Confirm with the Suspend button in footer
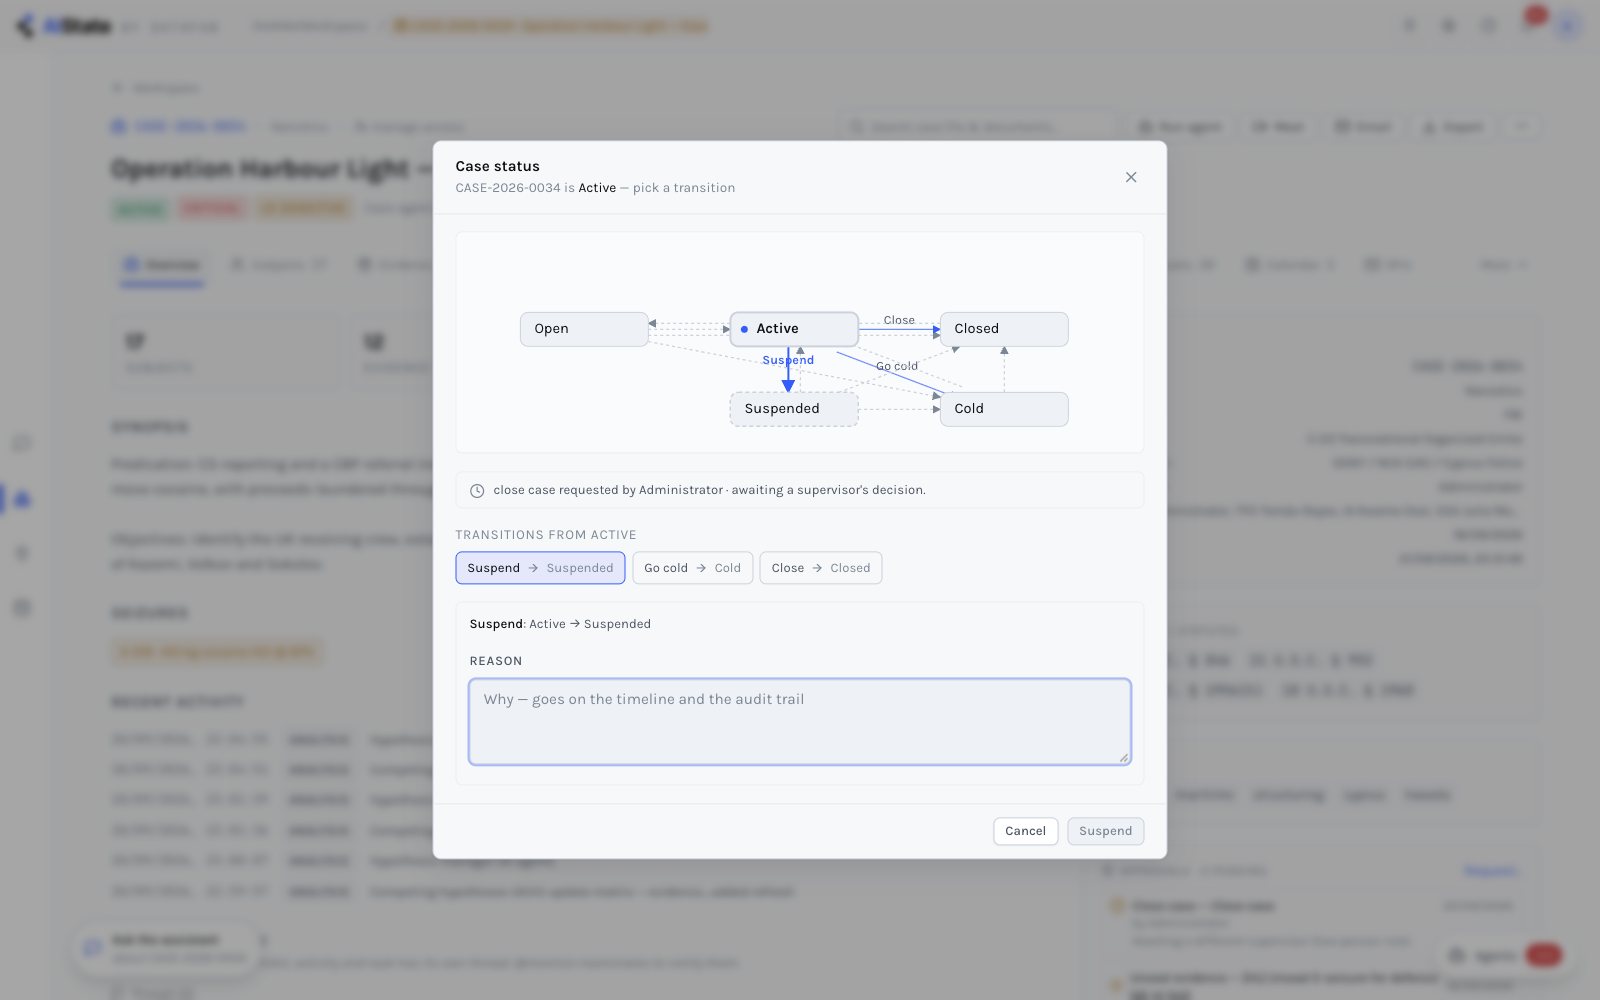 [1105, 831]
